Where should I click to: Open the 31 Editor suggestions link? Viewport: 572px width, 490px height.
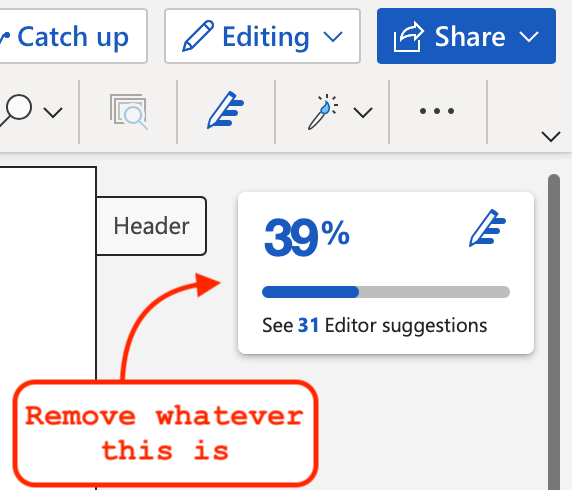pyautogui.click(x=374, y=325)
